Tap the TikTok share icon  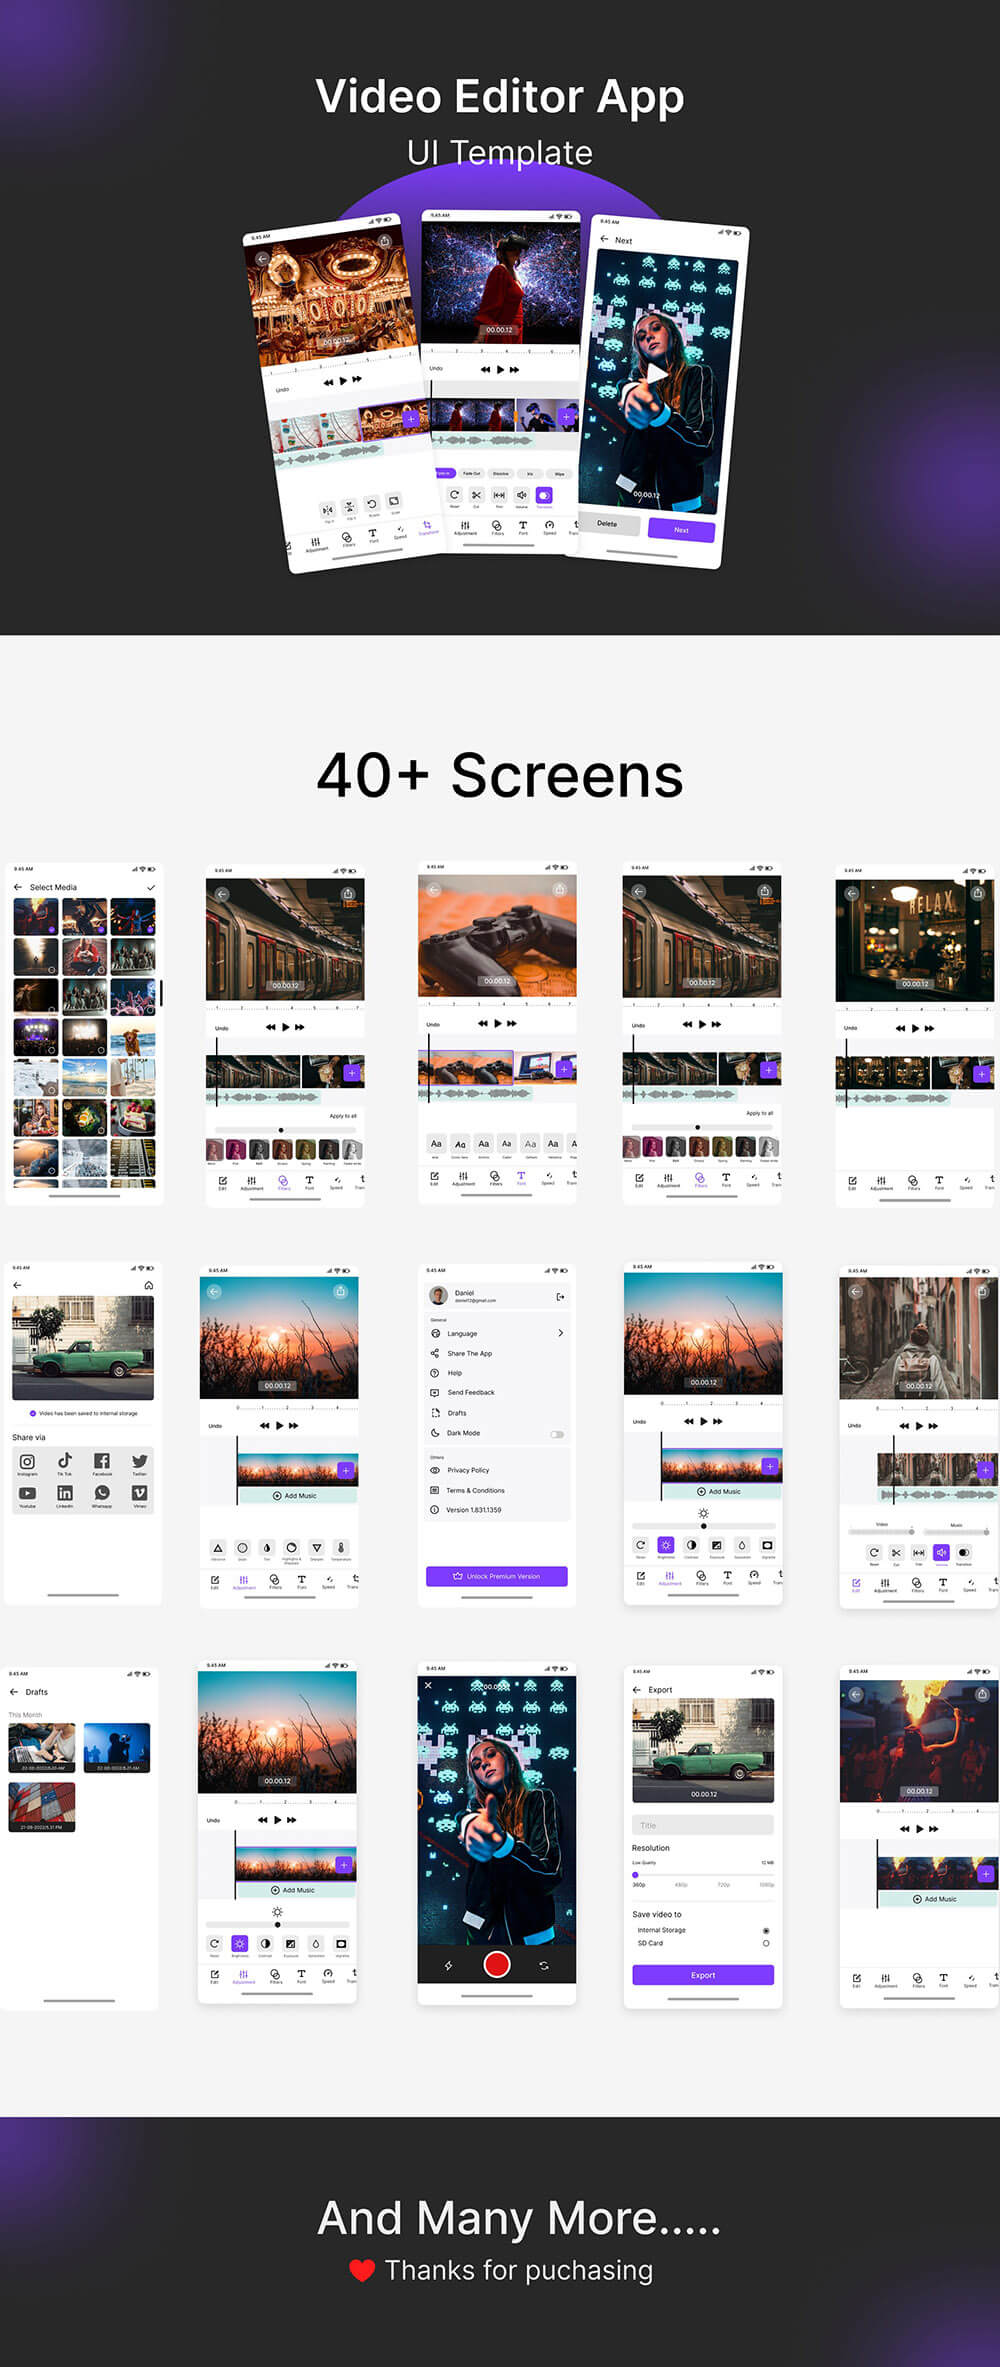point(65,1461)
